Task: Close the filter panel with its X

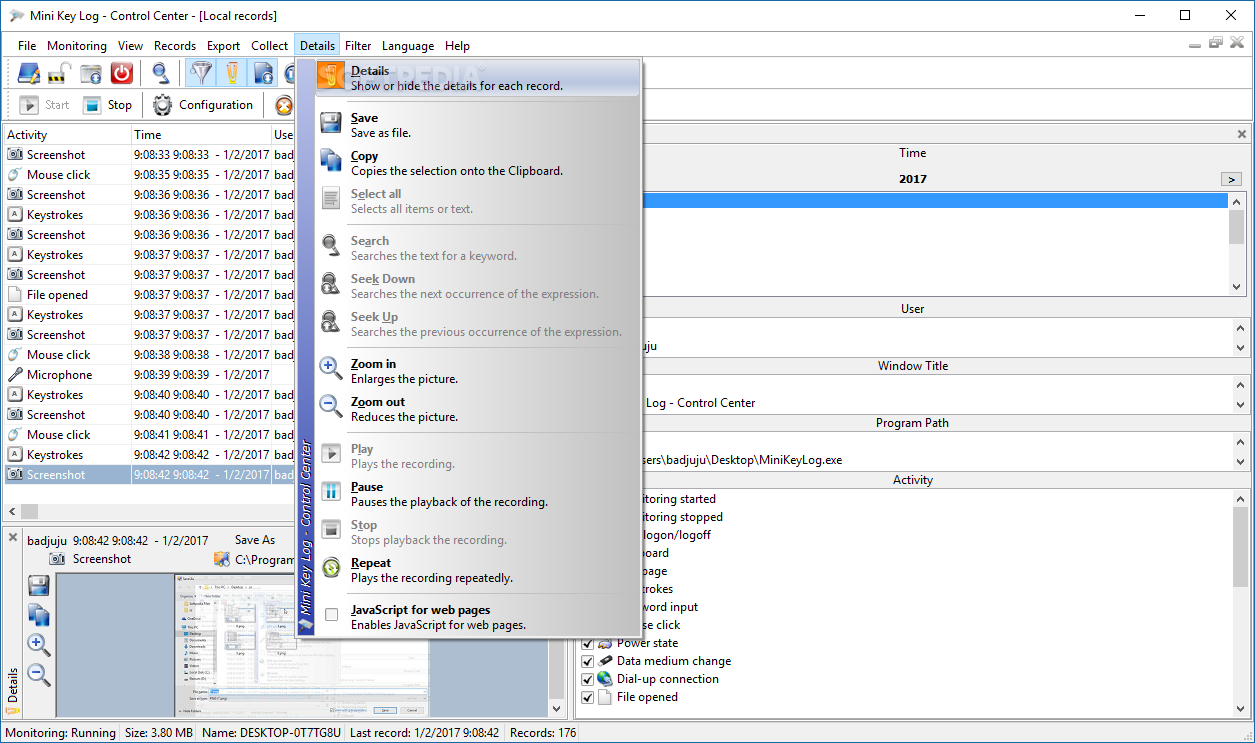Action: tap(1242, 134)
